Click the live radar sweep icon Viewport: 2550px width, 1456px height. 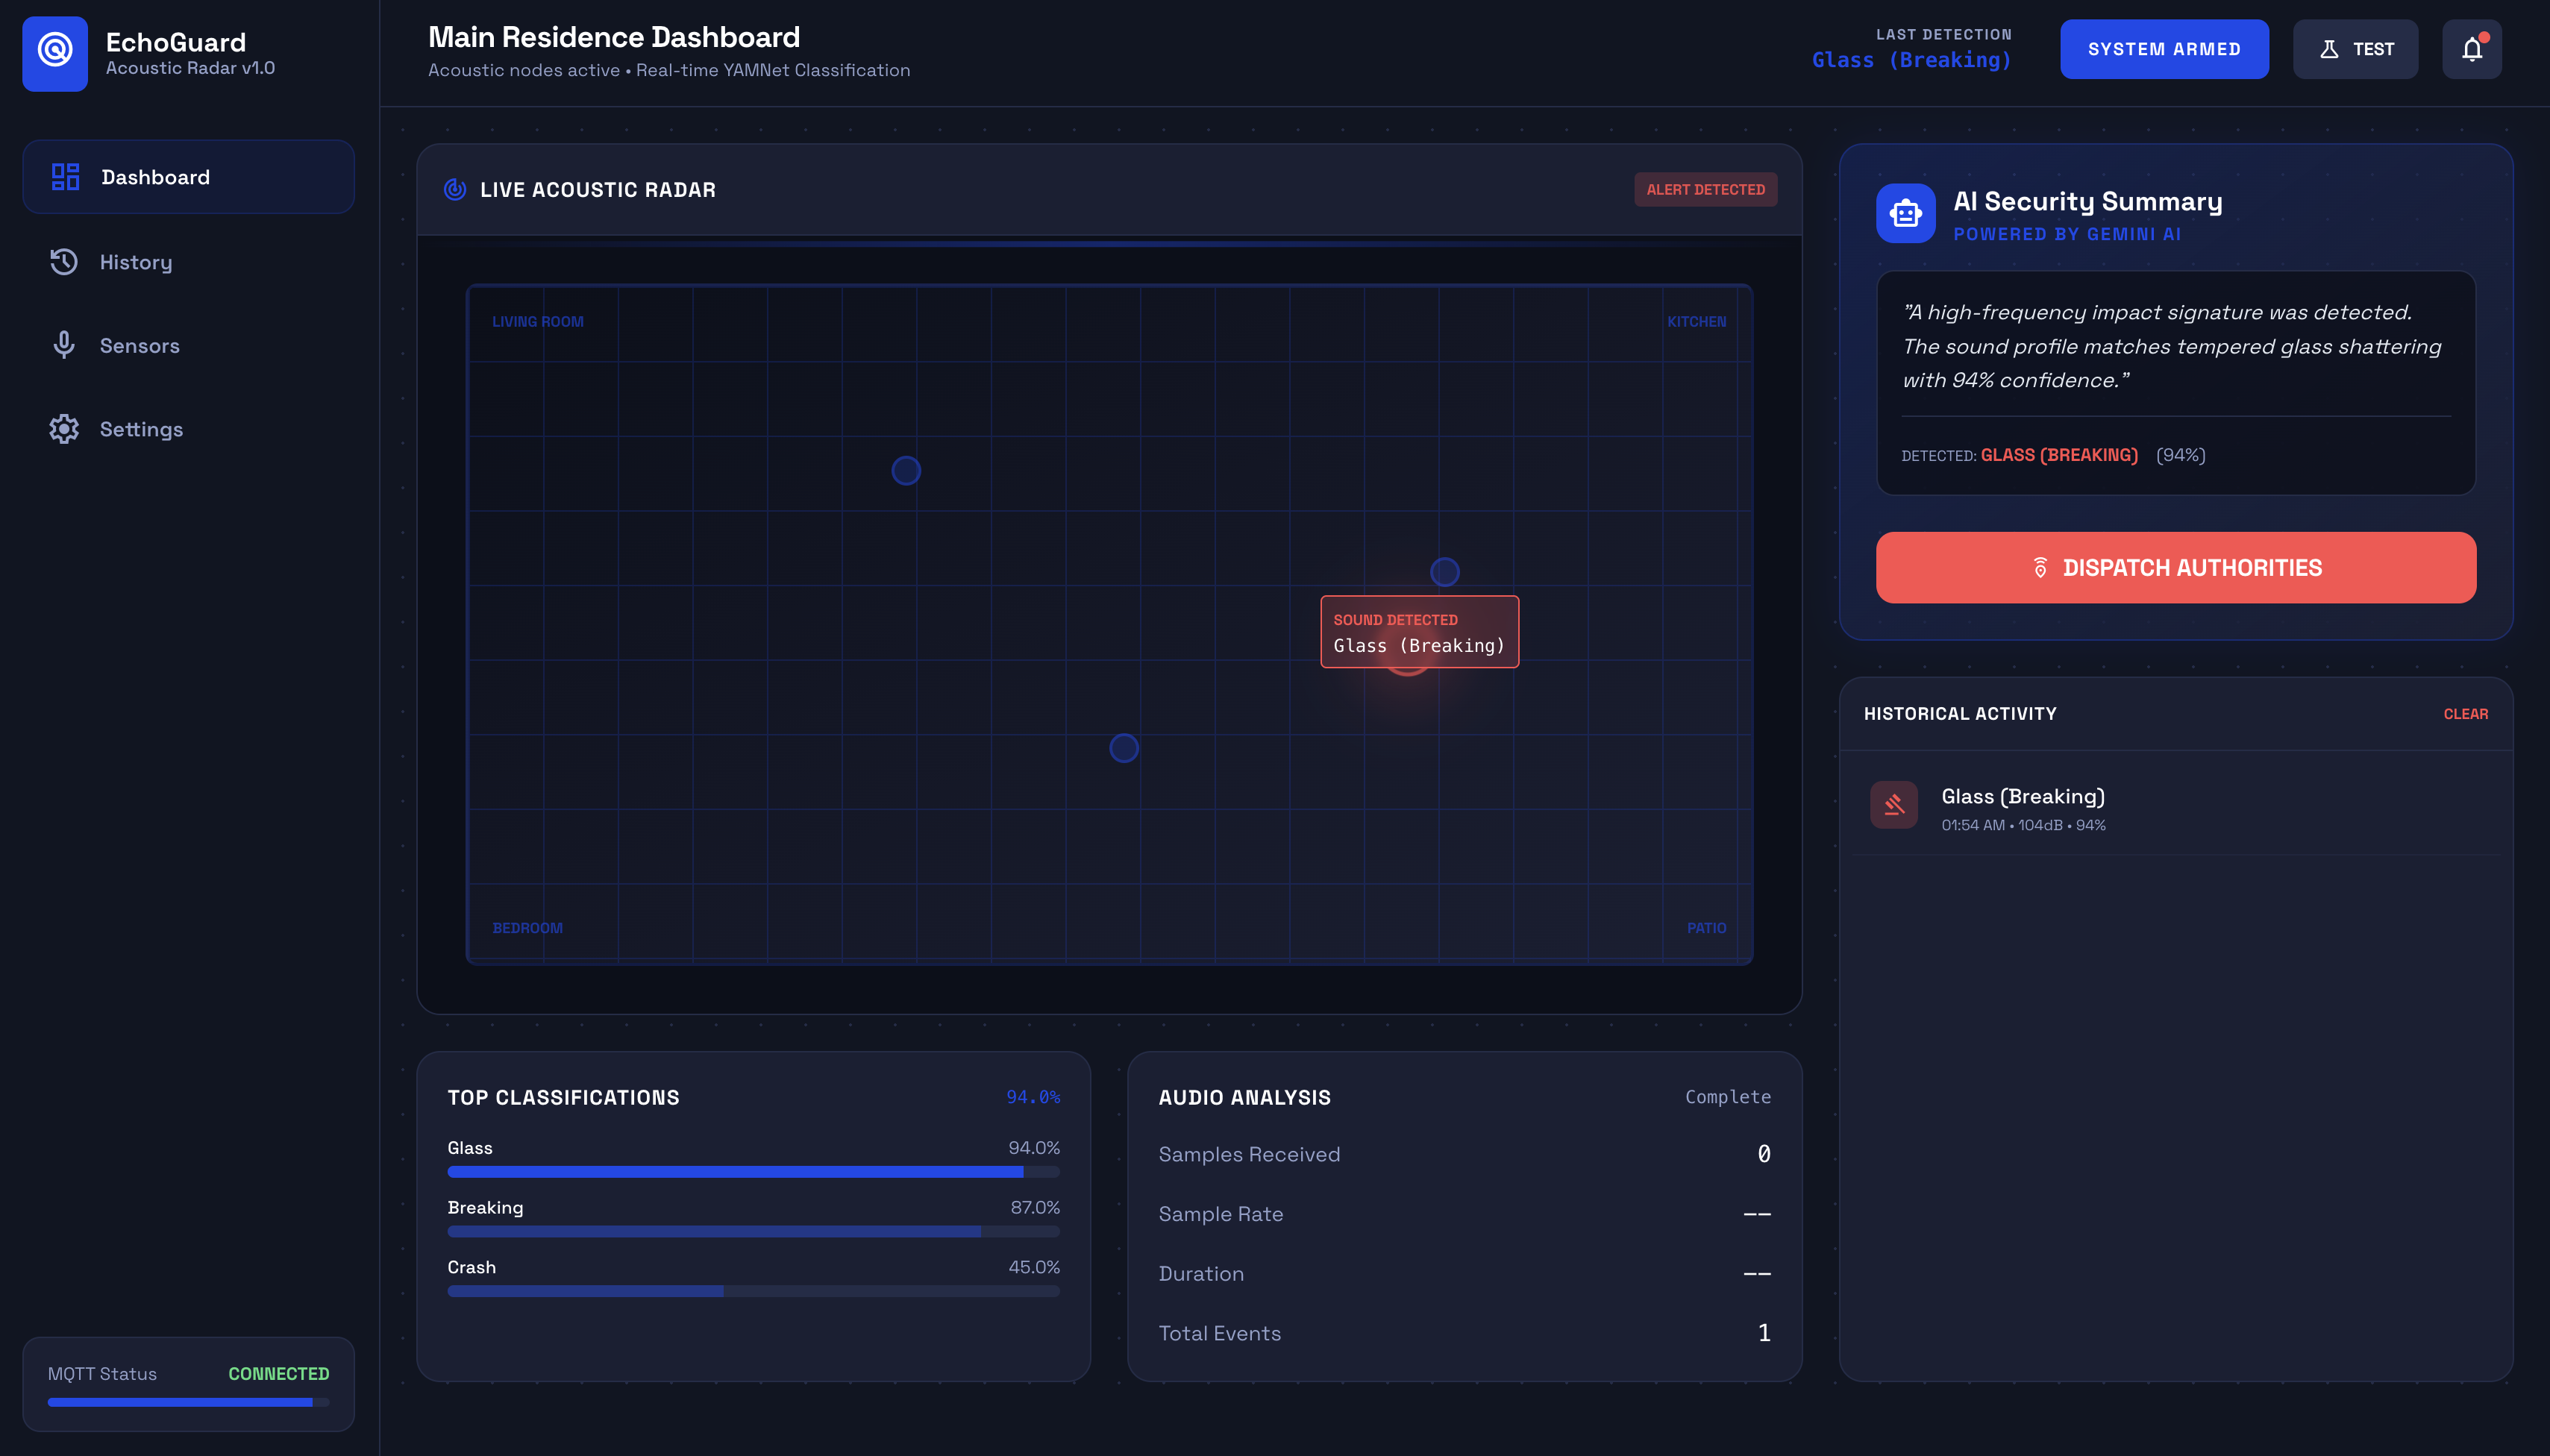[455, 189]
